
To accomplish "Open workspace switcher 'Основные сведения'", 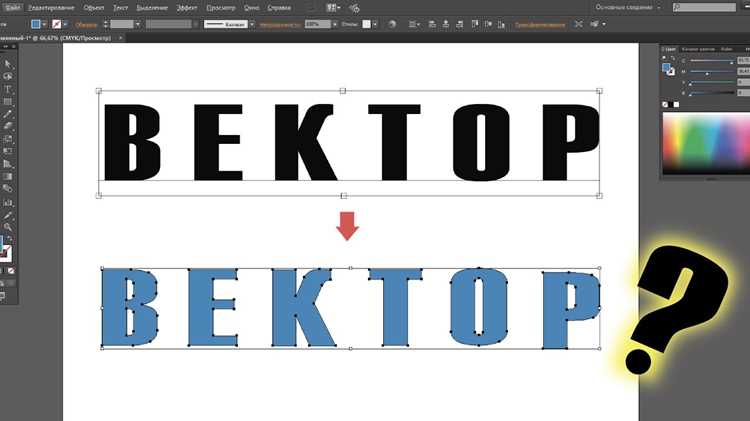I will pos(628,7).
